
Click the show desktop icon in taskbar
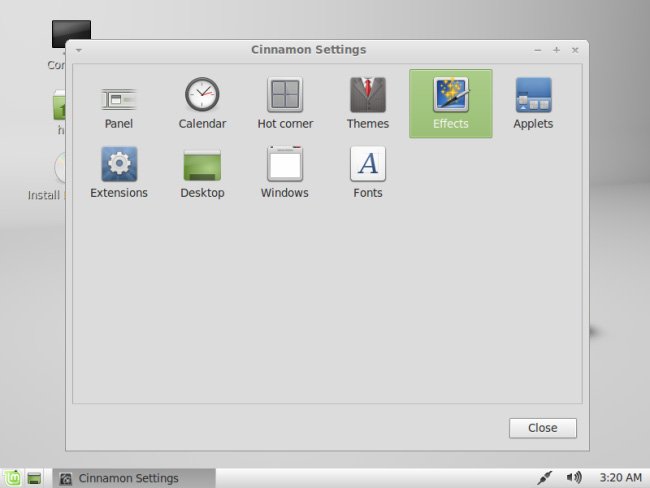[x=34, y=478]
